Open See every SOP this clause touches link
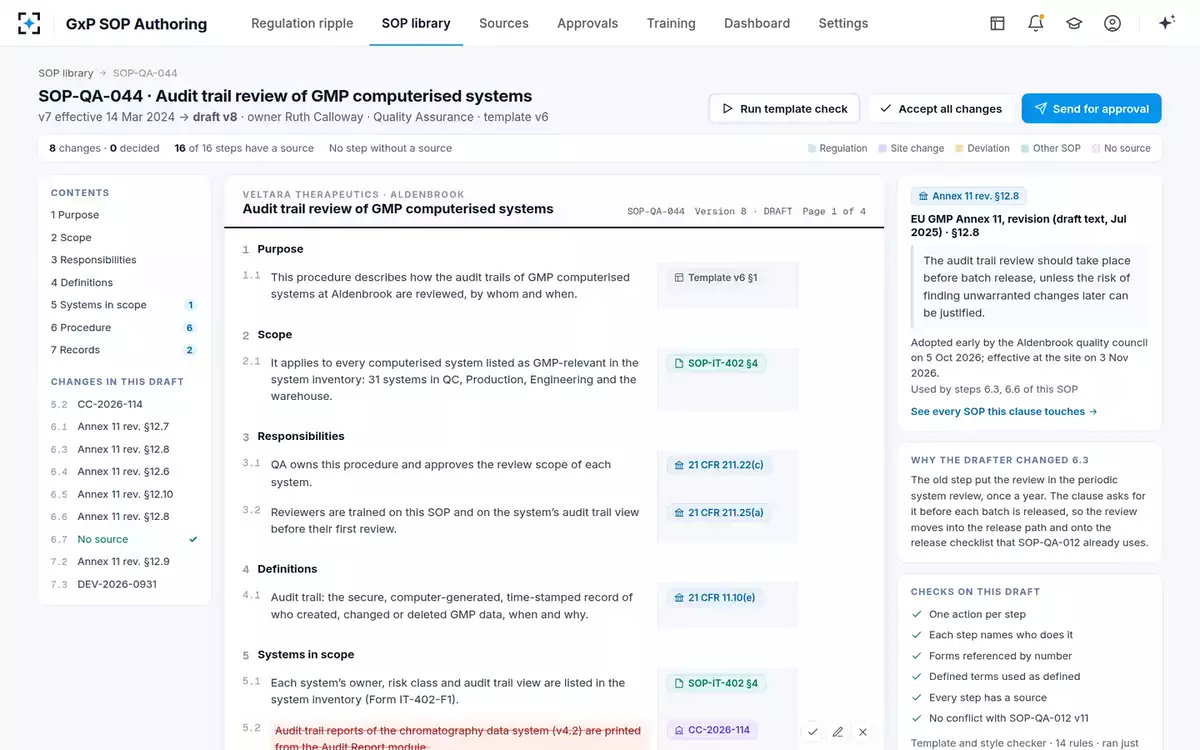Image resolution: width=1200 pixels, height=750 pixels. (1004, 411)
